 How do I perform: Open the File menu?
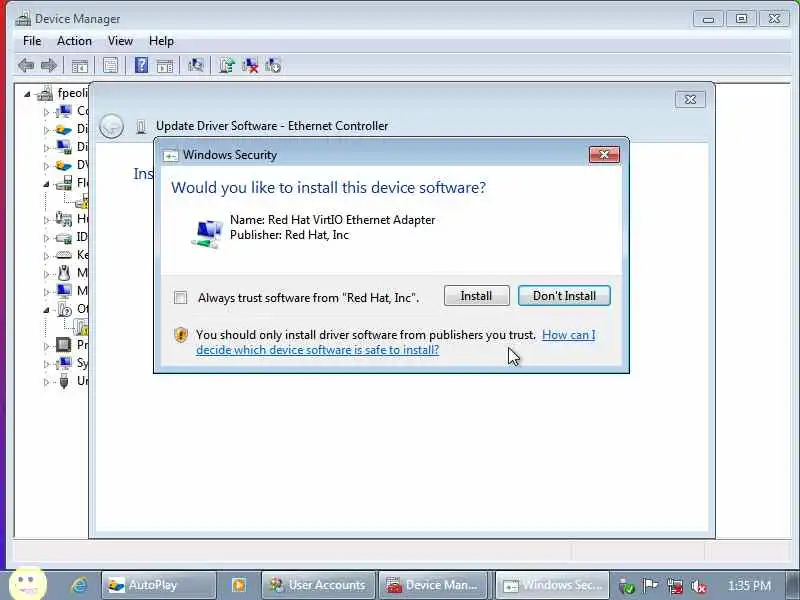tap(32, 41)
